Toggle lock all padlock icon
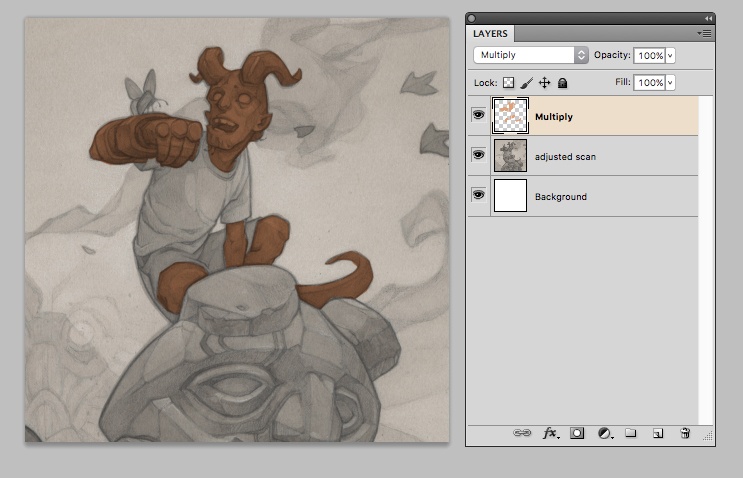The height and width of the screenshot is (478, 743). (x=562, y=83)
